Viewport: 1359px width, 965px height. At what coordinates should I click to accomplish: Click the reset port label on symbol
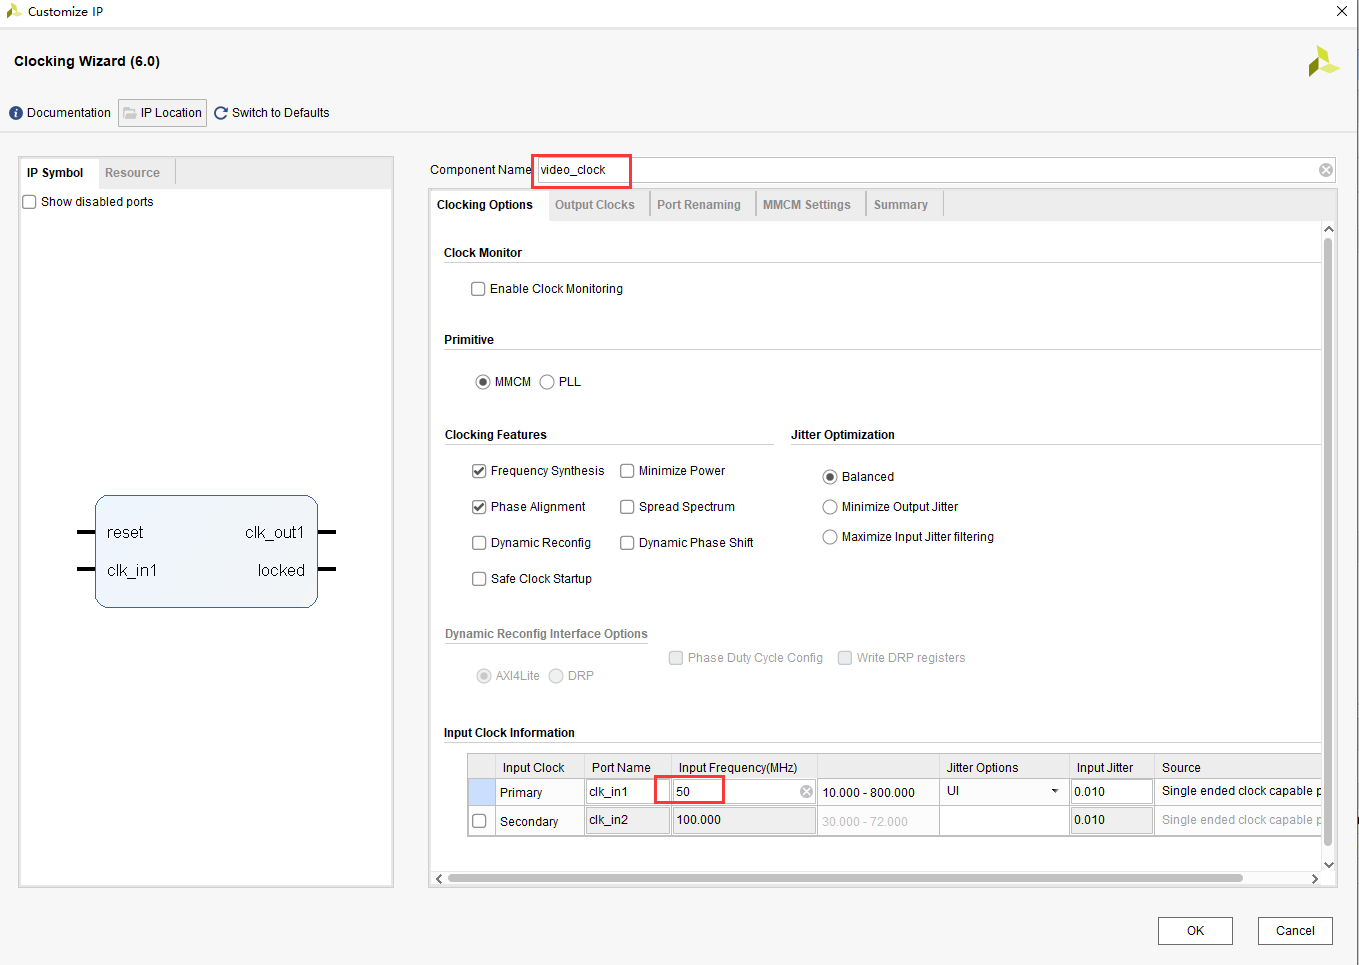click(x=125, y=533)
